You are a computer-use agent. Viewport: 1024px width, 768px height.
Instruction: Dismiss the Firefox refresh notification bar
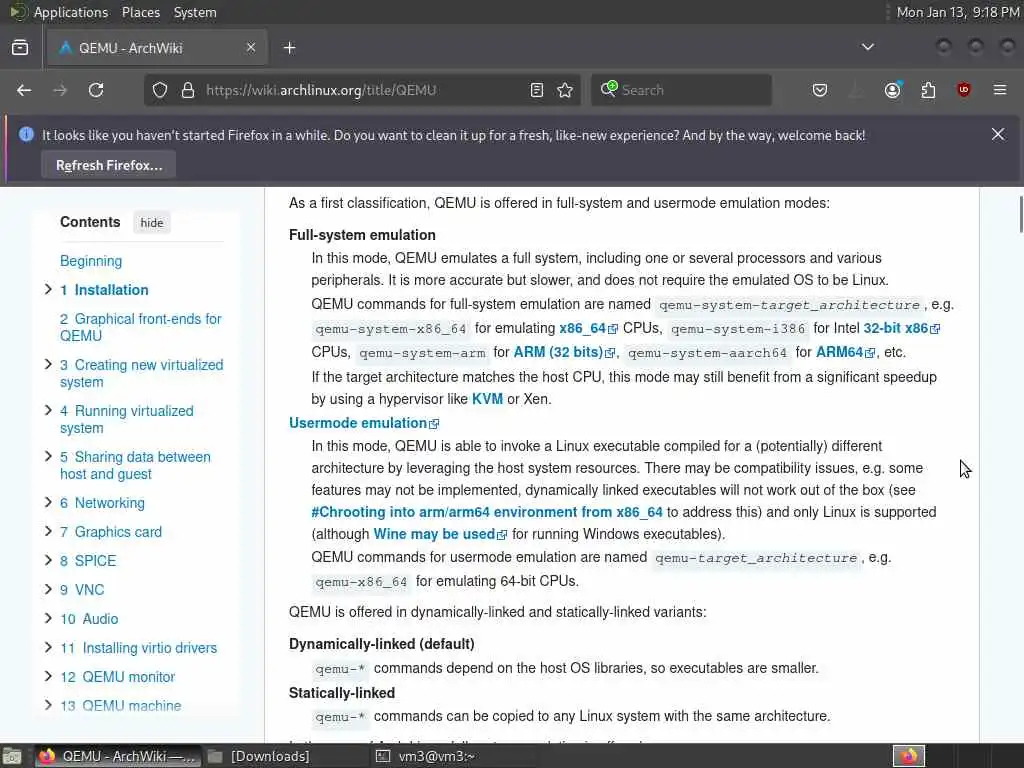point(998,135)
